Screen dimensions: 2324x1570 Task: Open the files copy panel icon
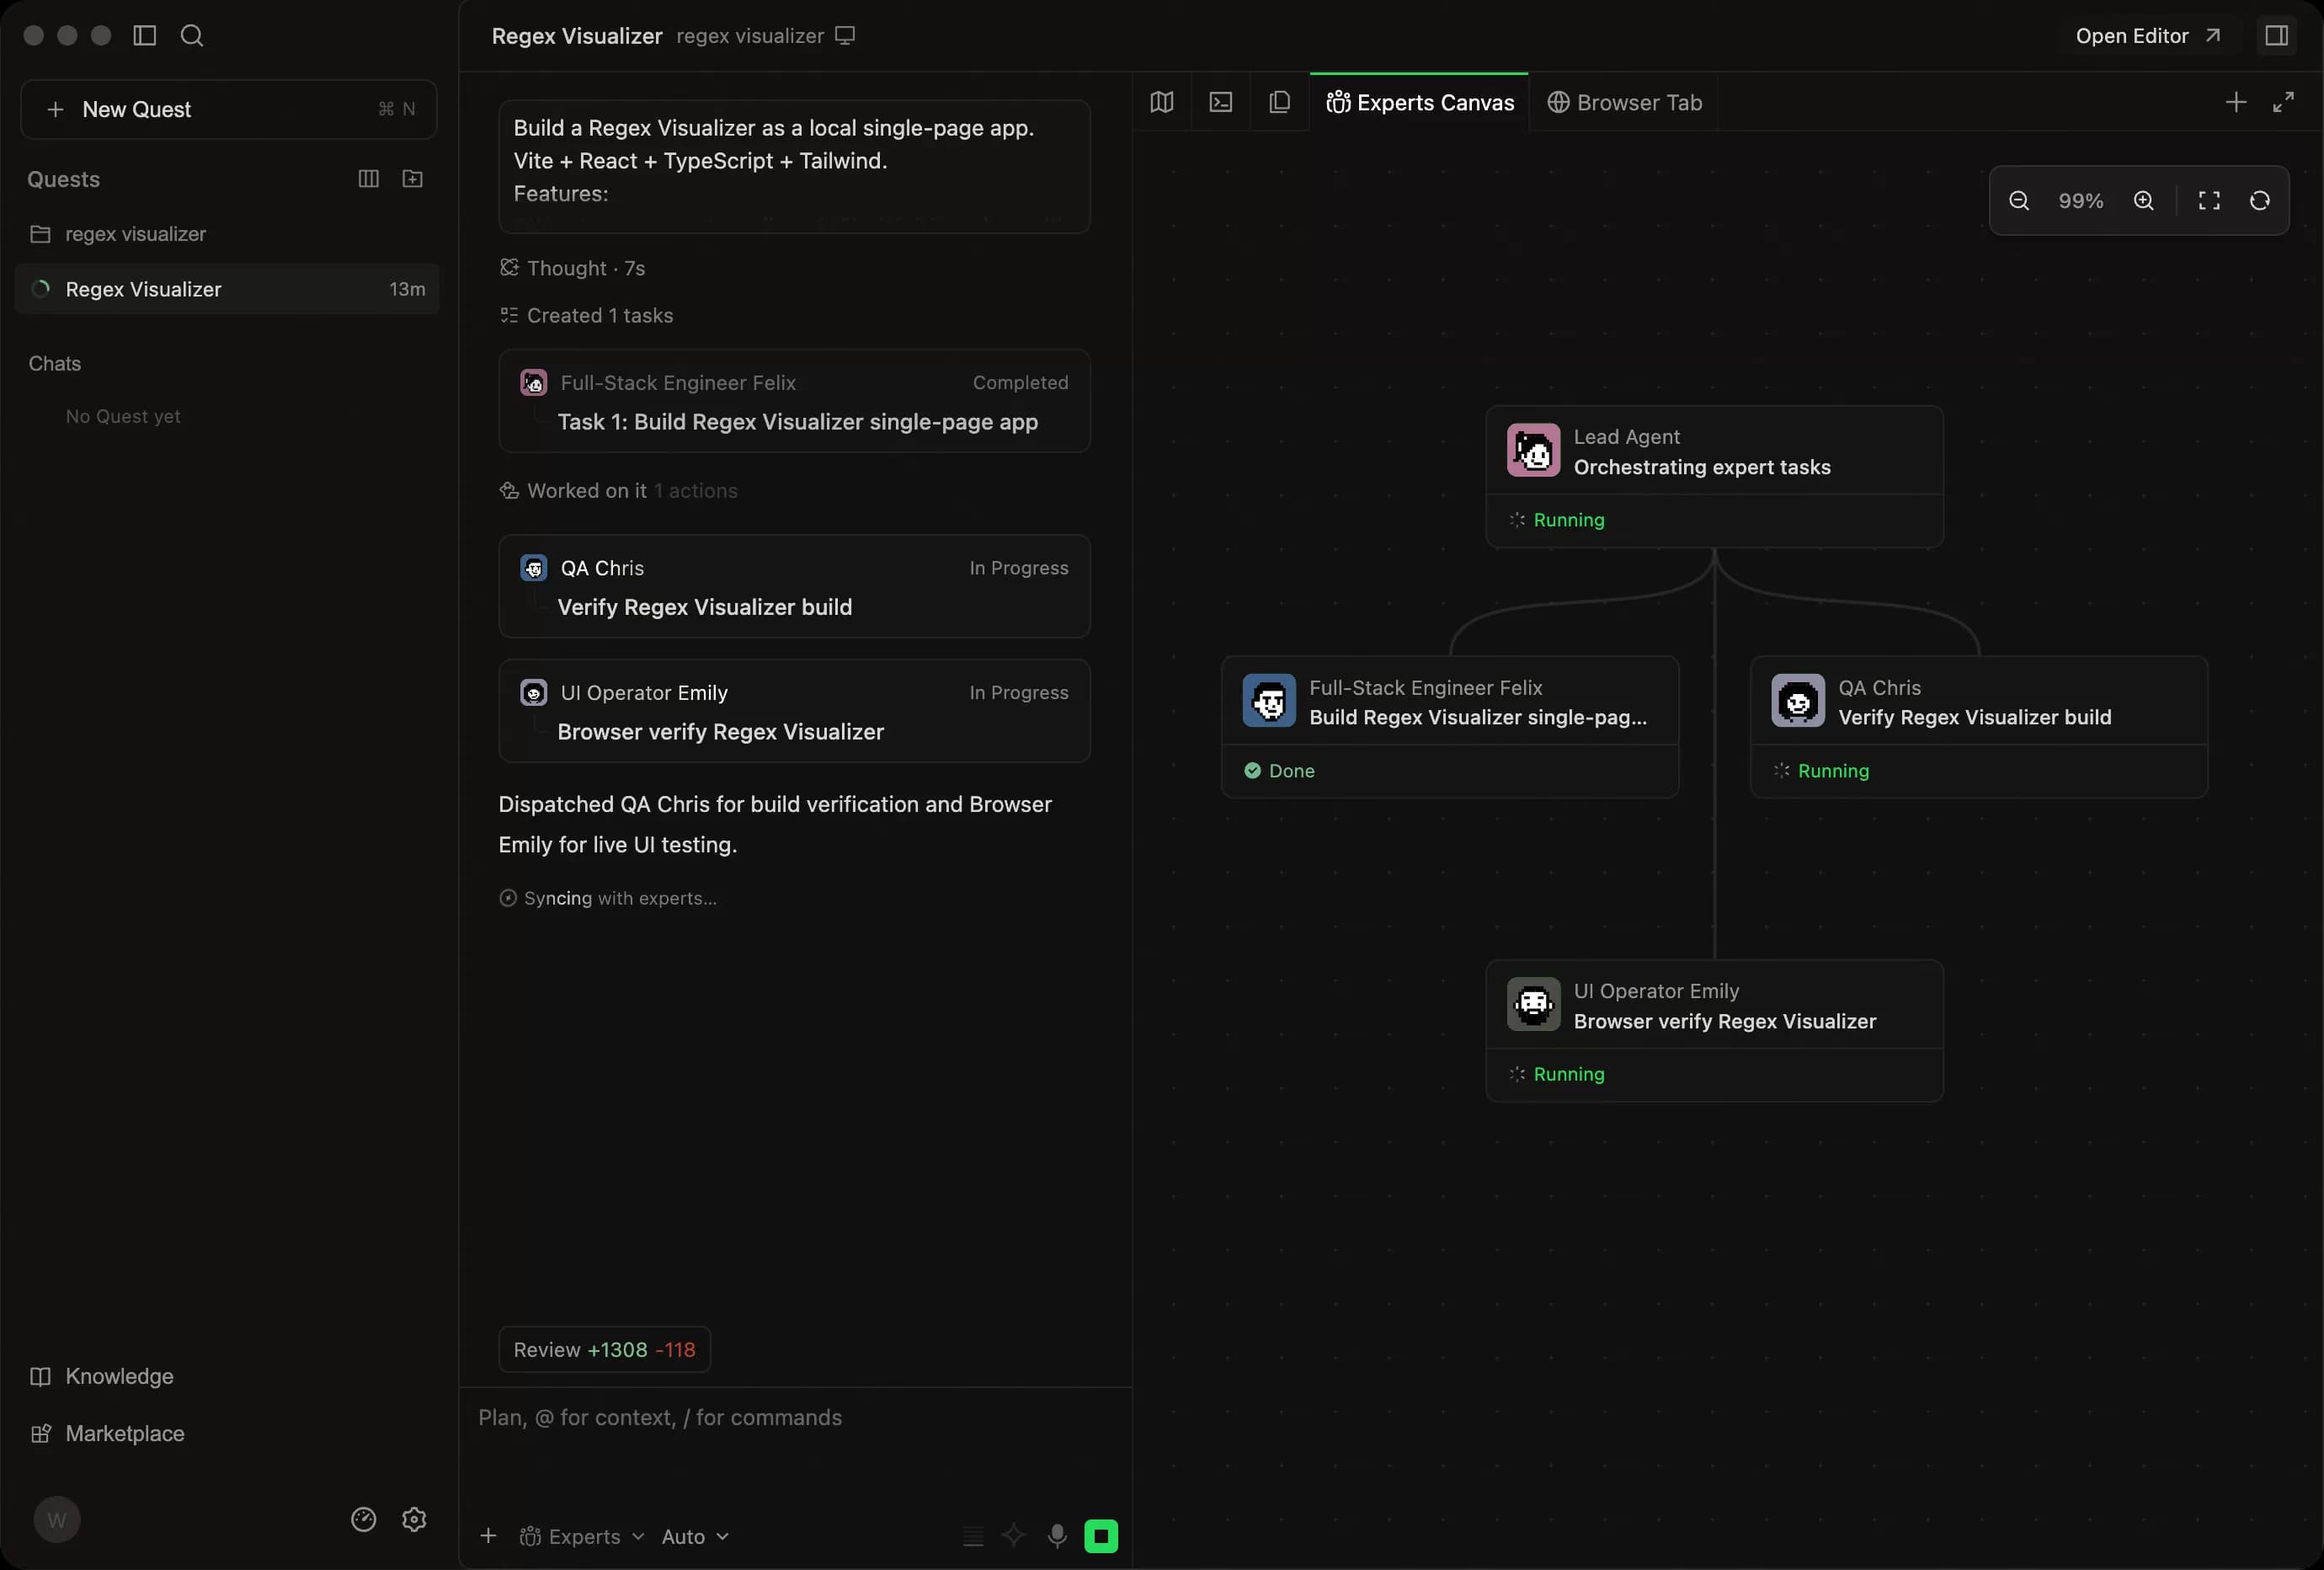pos(1279,102)
